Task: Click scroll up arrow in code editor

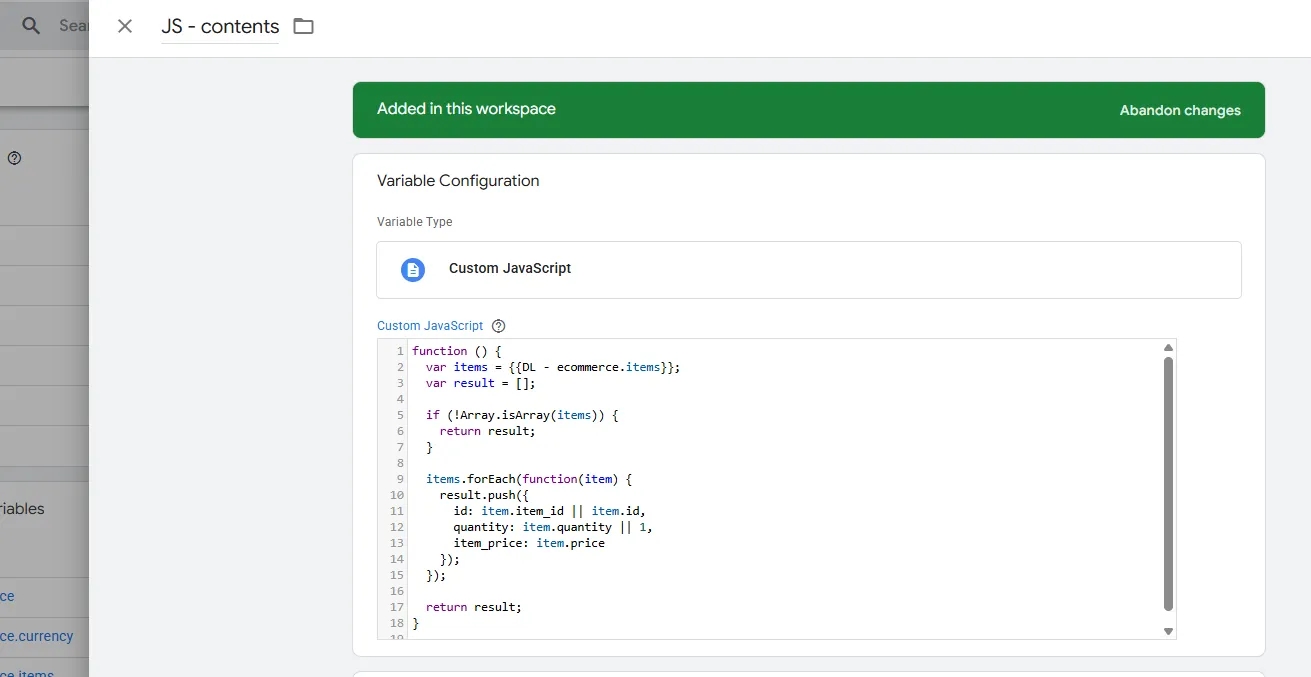Action: point(1168,348)
